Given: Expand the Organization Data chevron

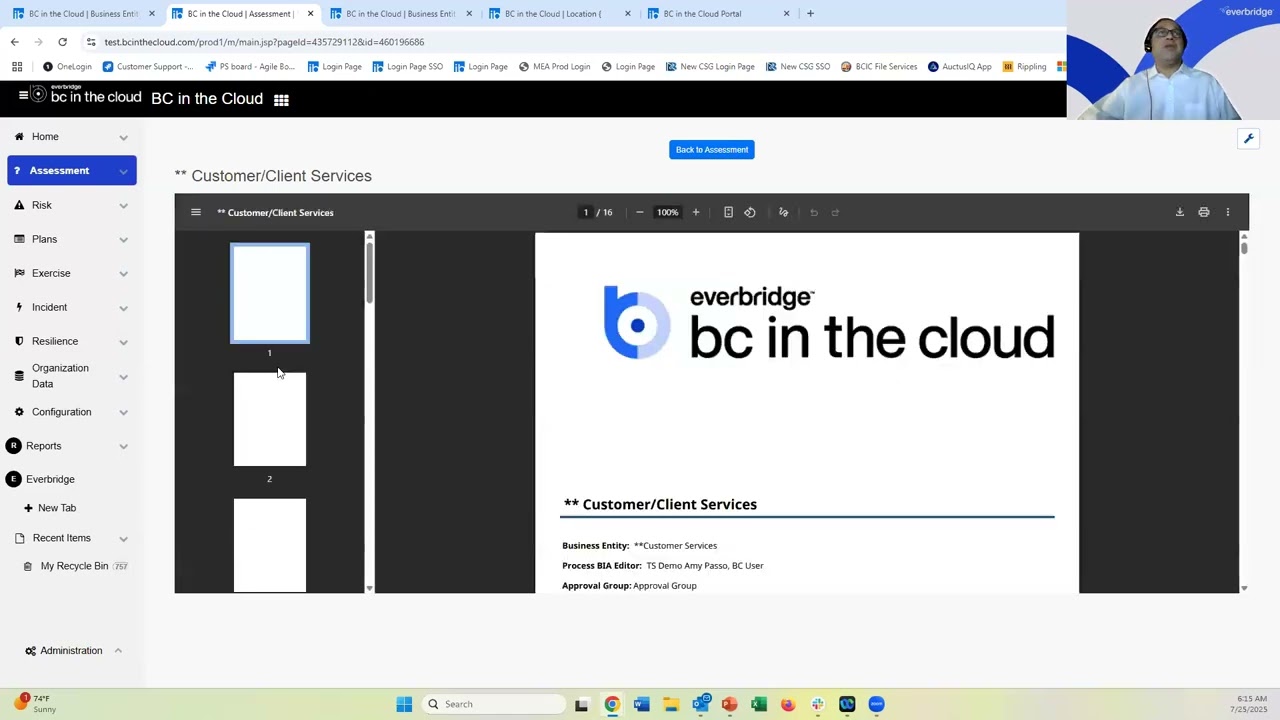Looking at the screenshot, I should [x=123, y=377].
